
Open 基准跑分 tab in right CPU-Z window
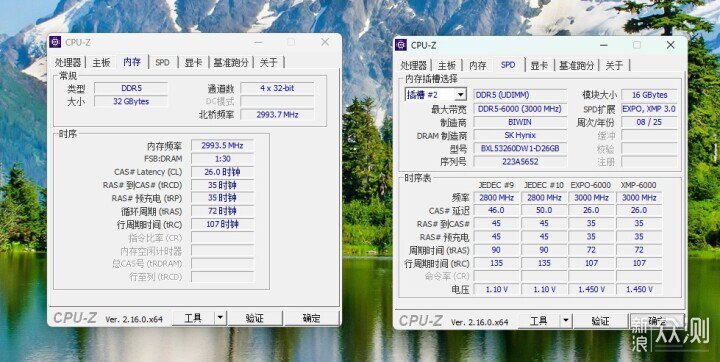pyautogui.click(x=577, y=66)
